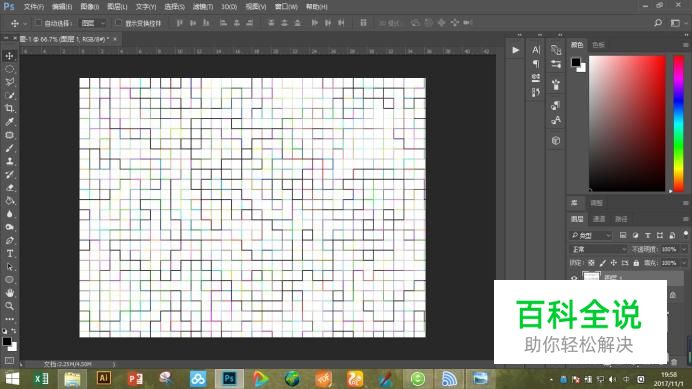Select the Crop tool
Viewport: 692px width, 389px height.
click(9, 109)
